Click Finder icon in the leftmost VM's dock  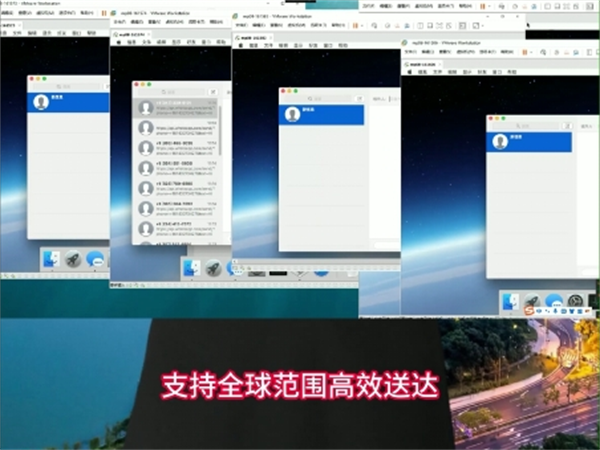49,259
